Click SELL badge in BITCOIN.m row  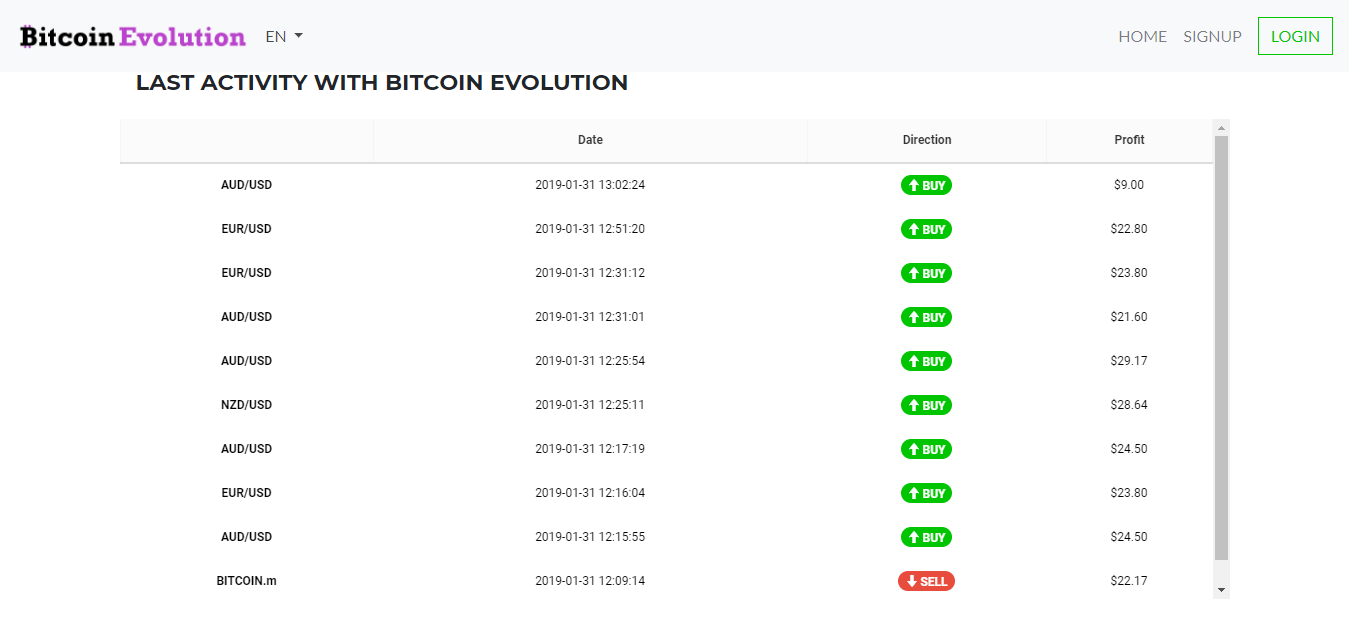(926, 581)
